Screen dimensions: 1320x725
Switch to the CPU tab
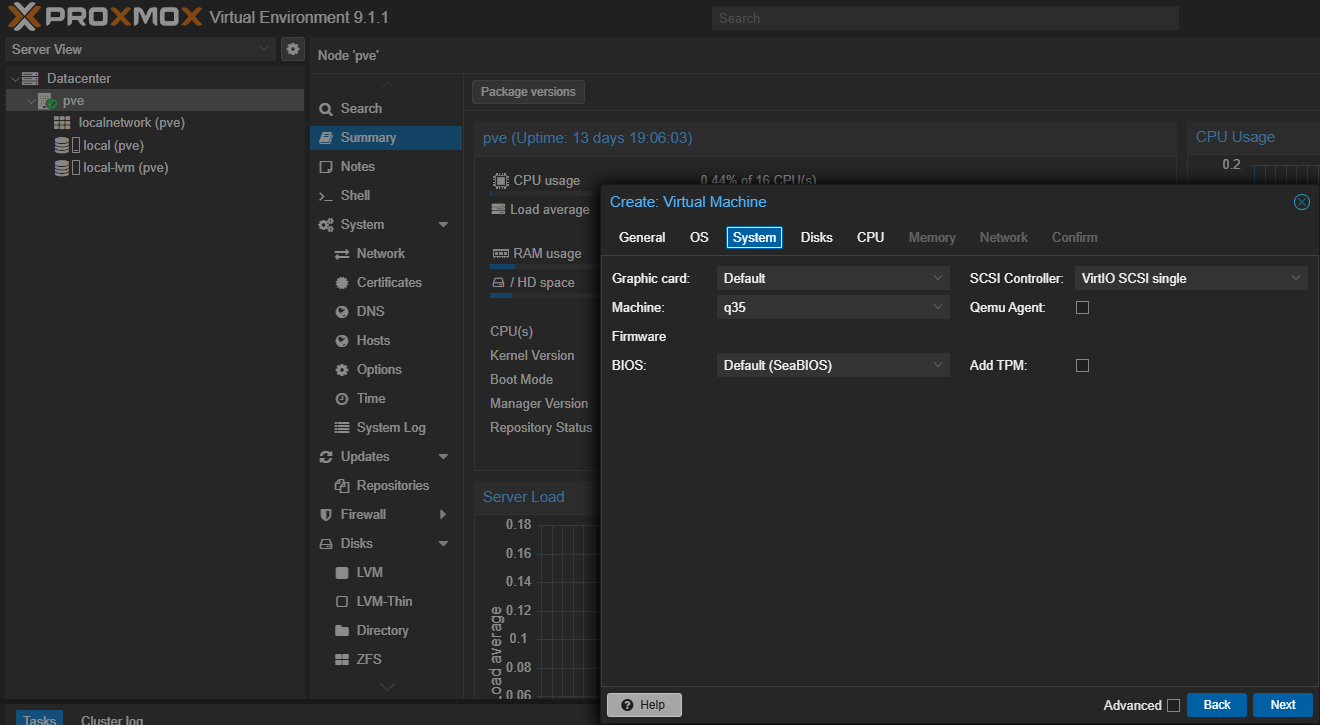(871, 237)
